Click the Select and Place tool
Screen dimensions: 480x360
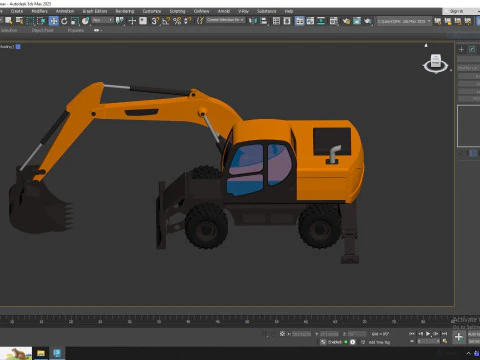pos(86,21)
